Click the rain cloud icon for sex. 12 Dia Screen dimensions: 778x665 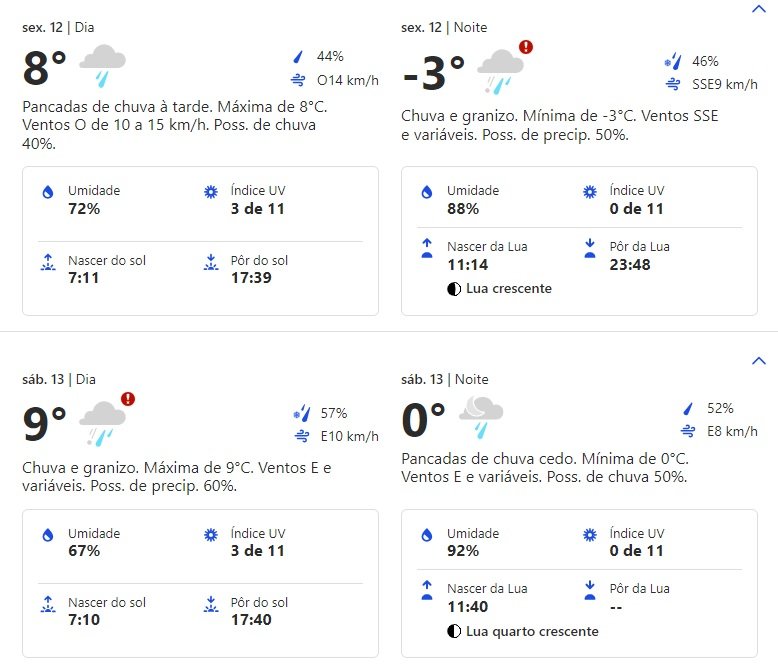click(x=102, y=66)
